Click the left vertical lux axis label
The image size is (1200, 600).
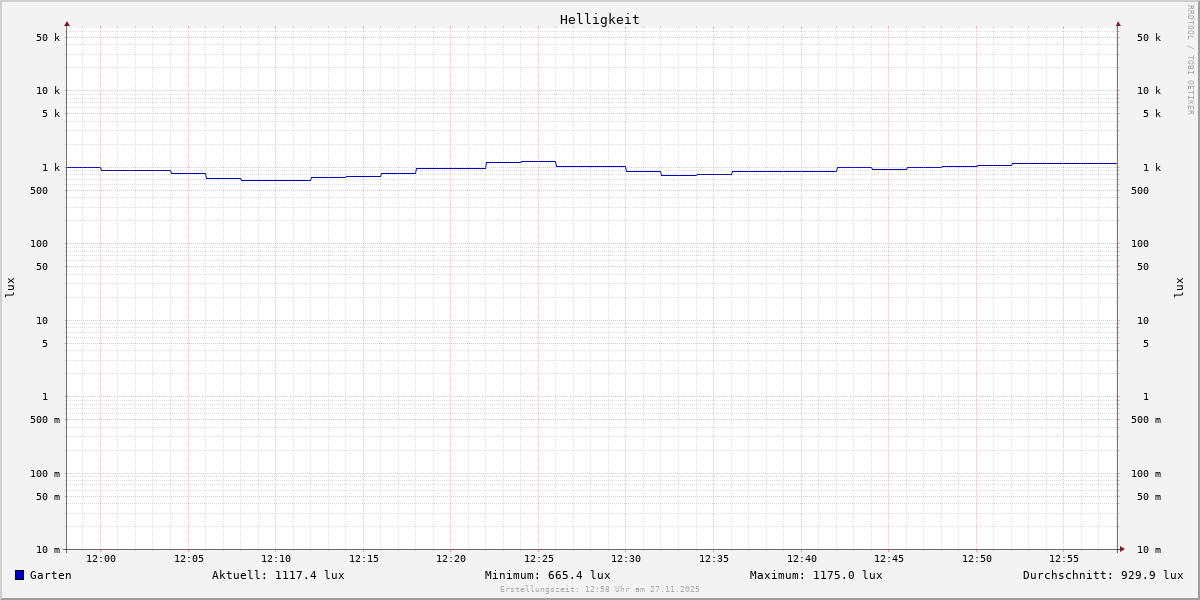pyautogui.click(x=10, y=287)
